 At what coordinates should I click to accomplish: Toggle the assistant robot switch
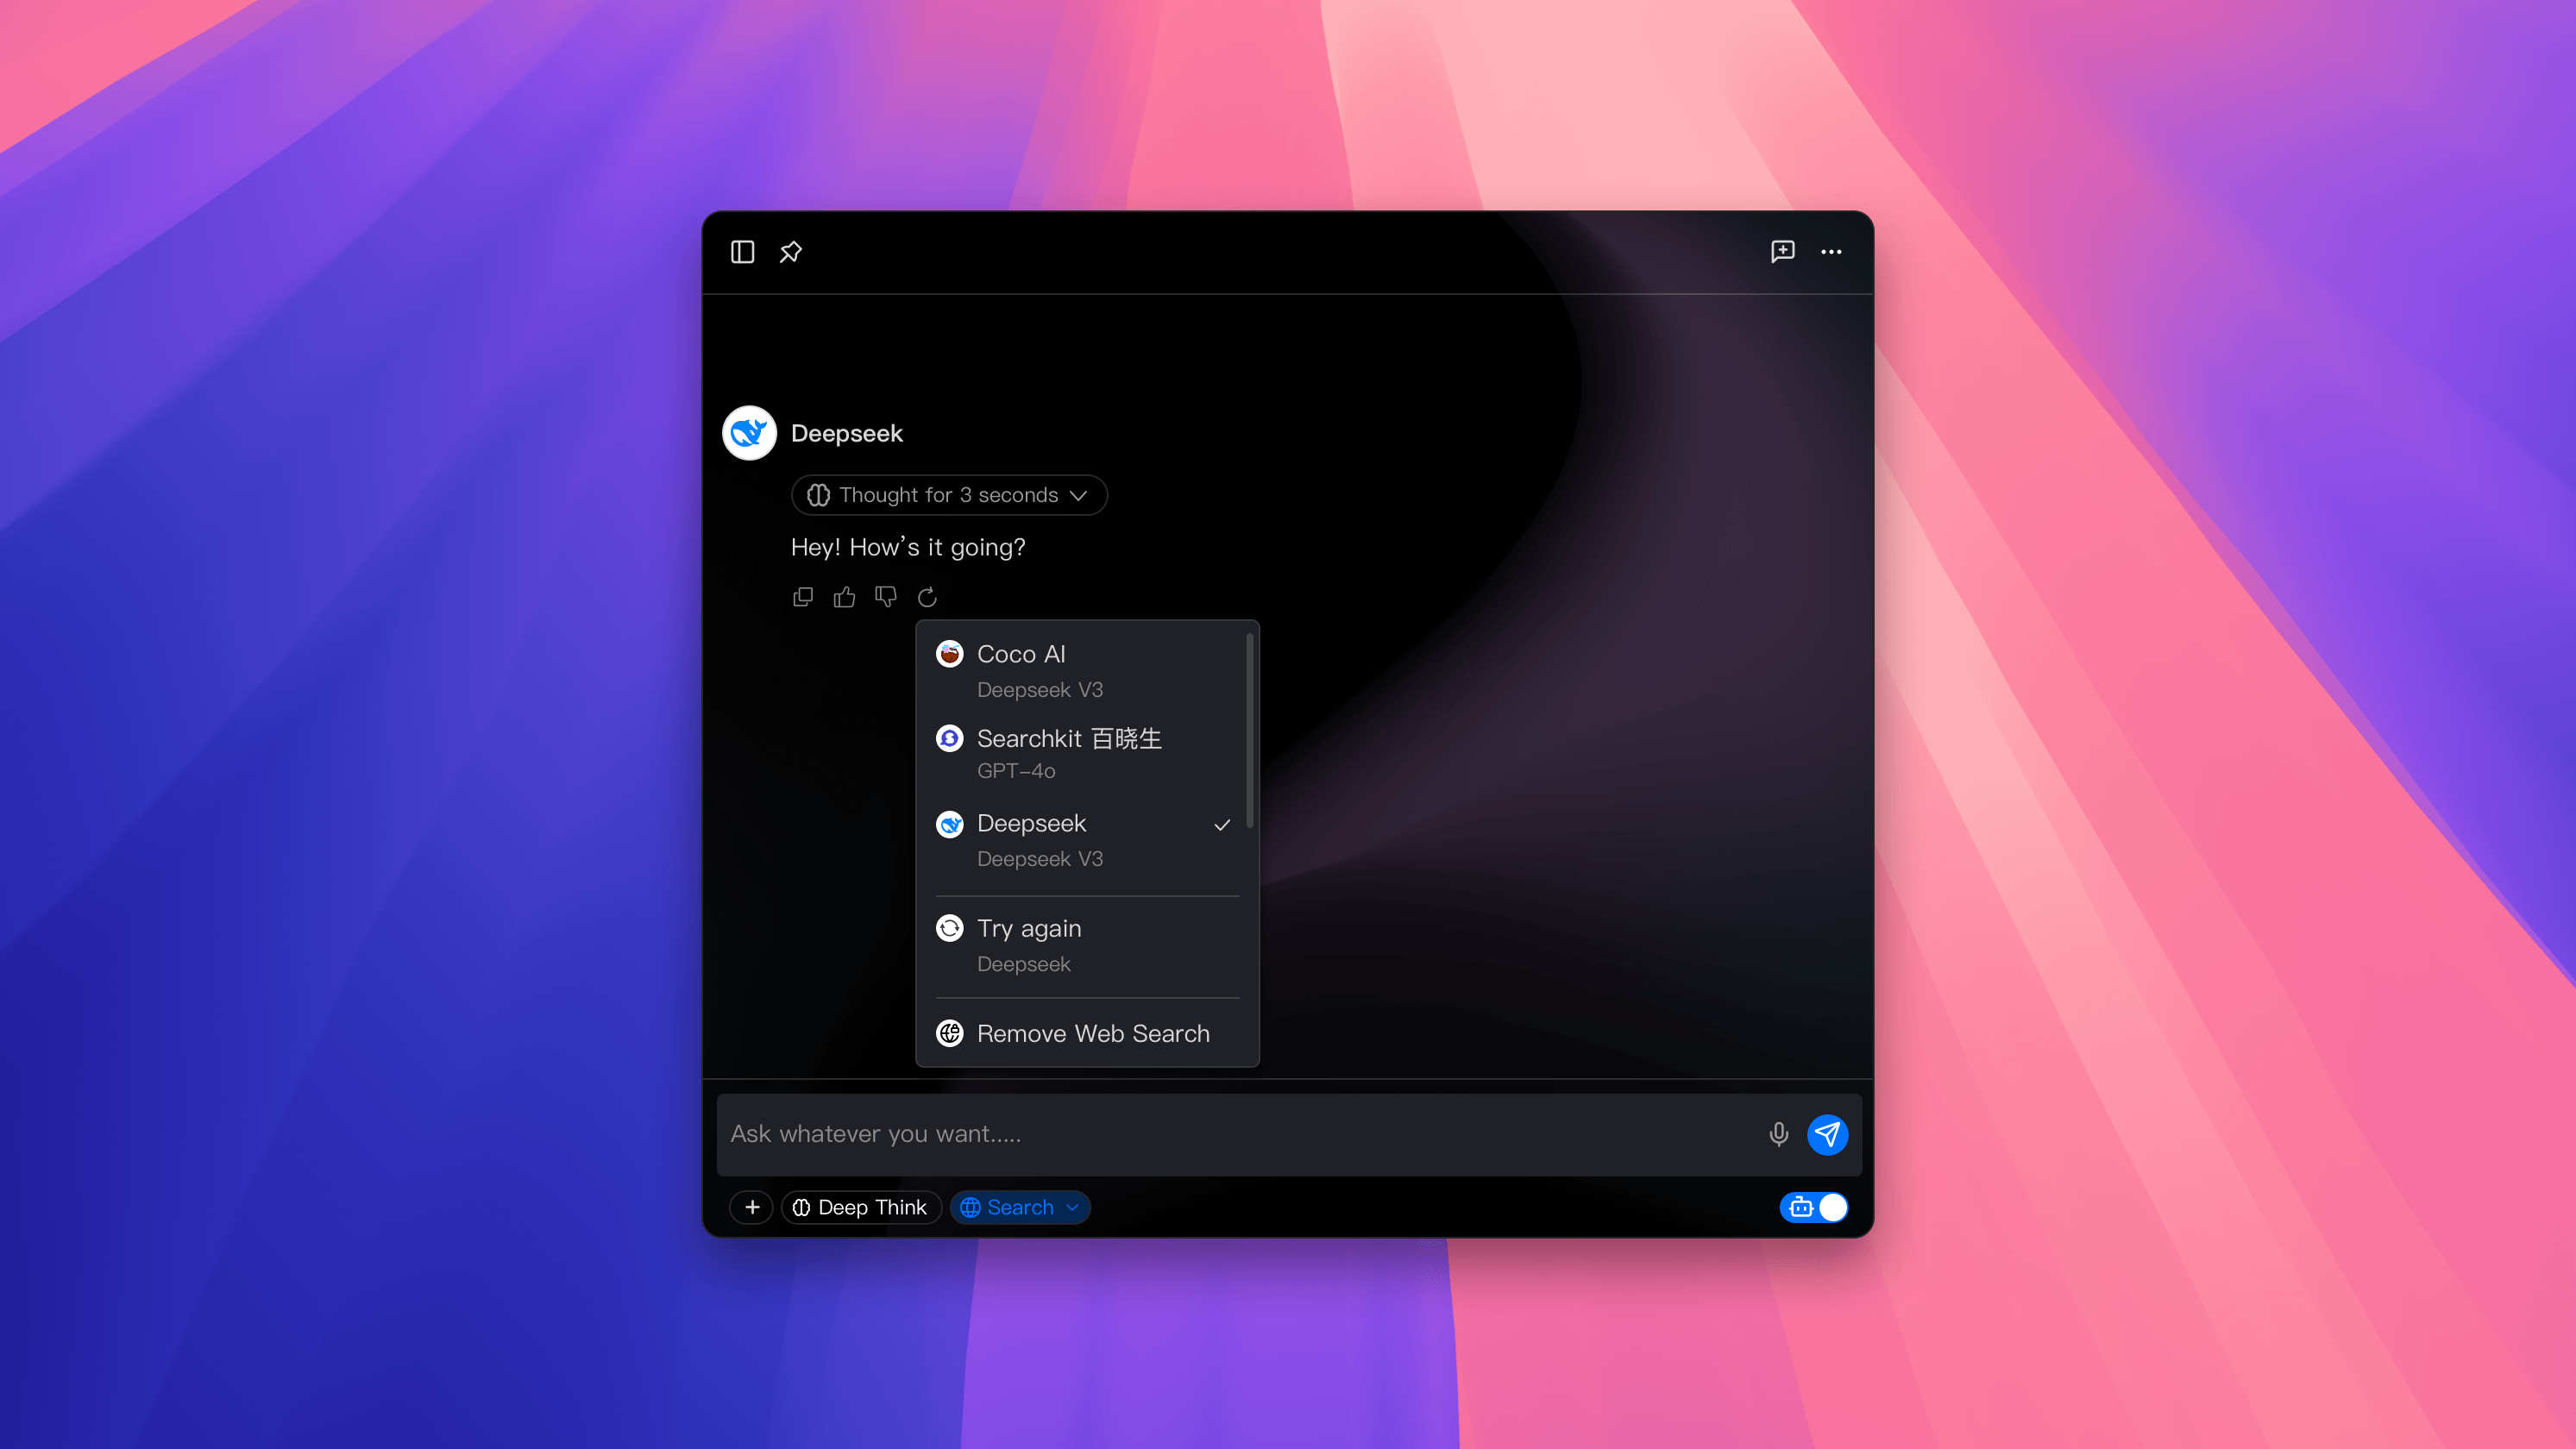(1813, 1207)
